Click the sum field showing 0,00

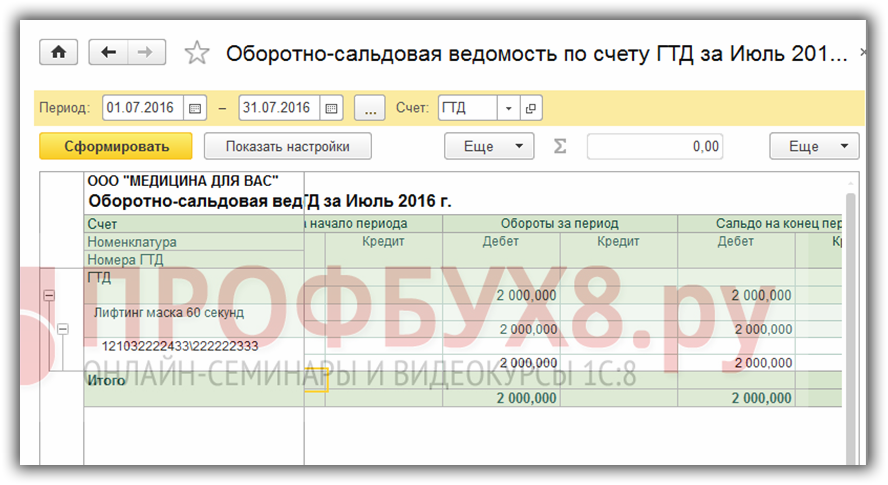coord(655,146)
